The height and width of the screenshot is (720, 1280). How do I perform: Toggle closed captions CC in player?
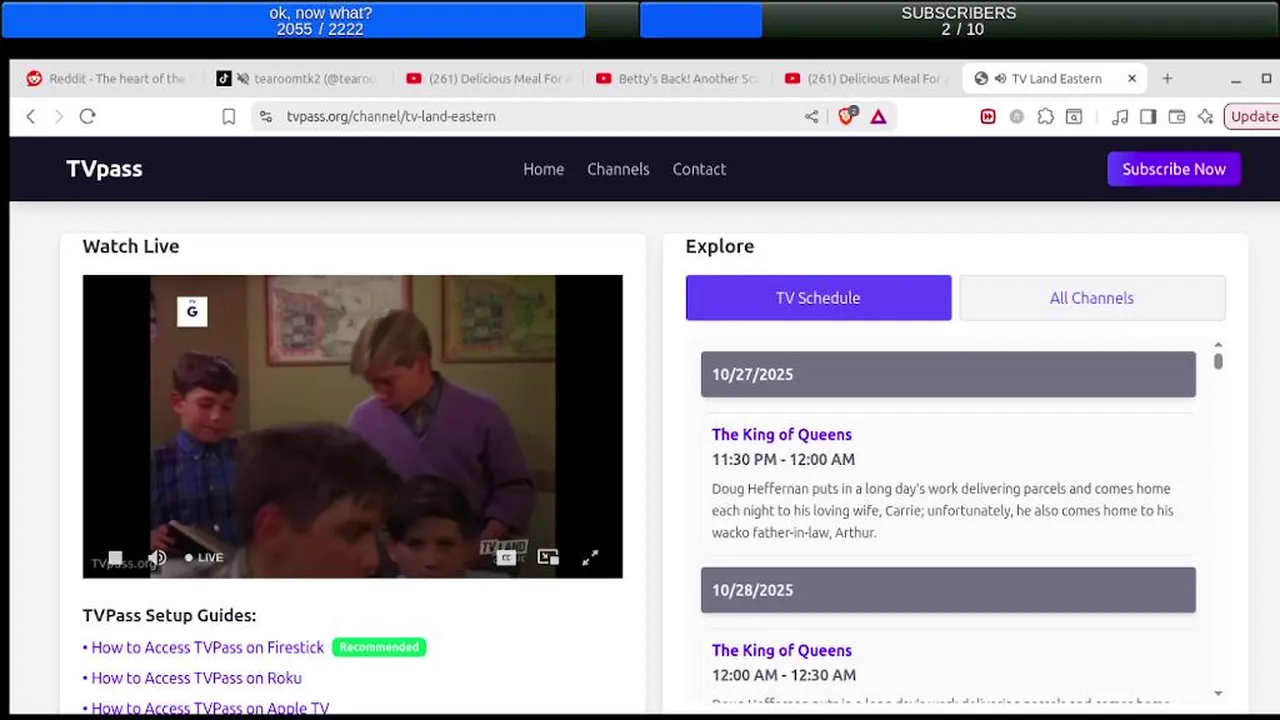(506, 558)
